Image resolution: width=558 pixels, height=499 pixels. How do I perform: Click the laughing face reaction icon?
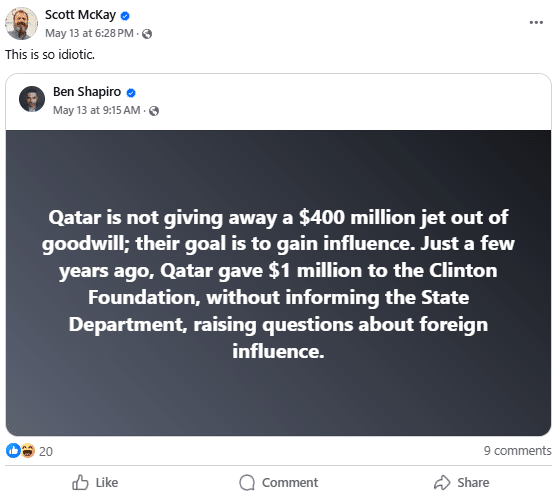pos(28,451)
